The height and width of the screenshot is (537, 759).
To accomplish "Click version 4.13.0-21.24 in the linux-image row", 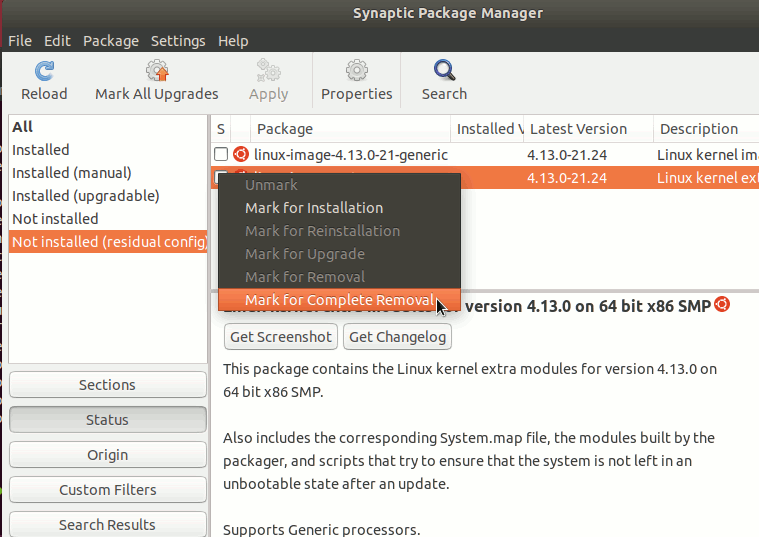I will 567,154.
